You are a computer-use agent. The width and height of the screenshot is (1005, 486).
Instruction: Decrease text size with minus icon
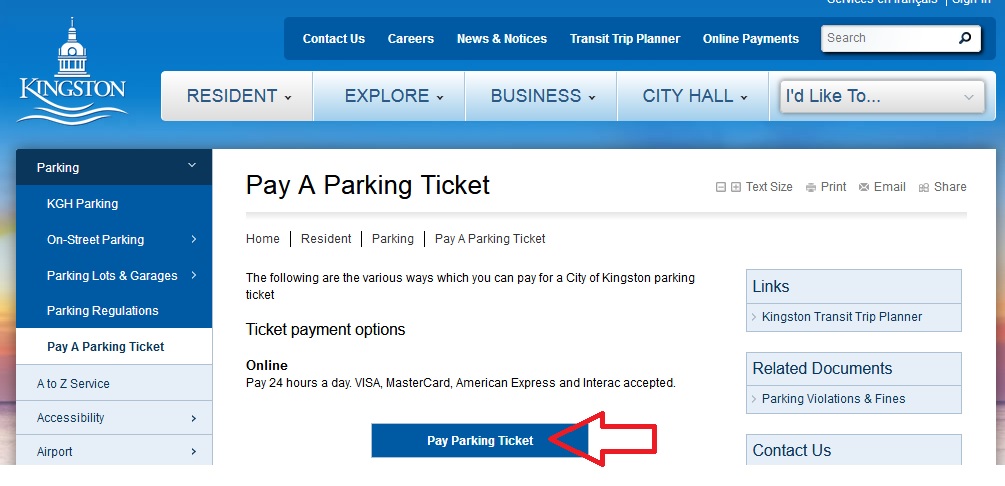721,187
